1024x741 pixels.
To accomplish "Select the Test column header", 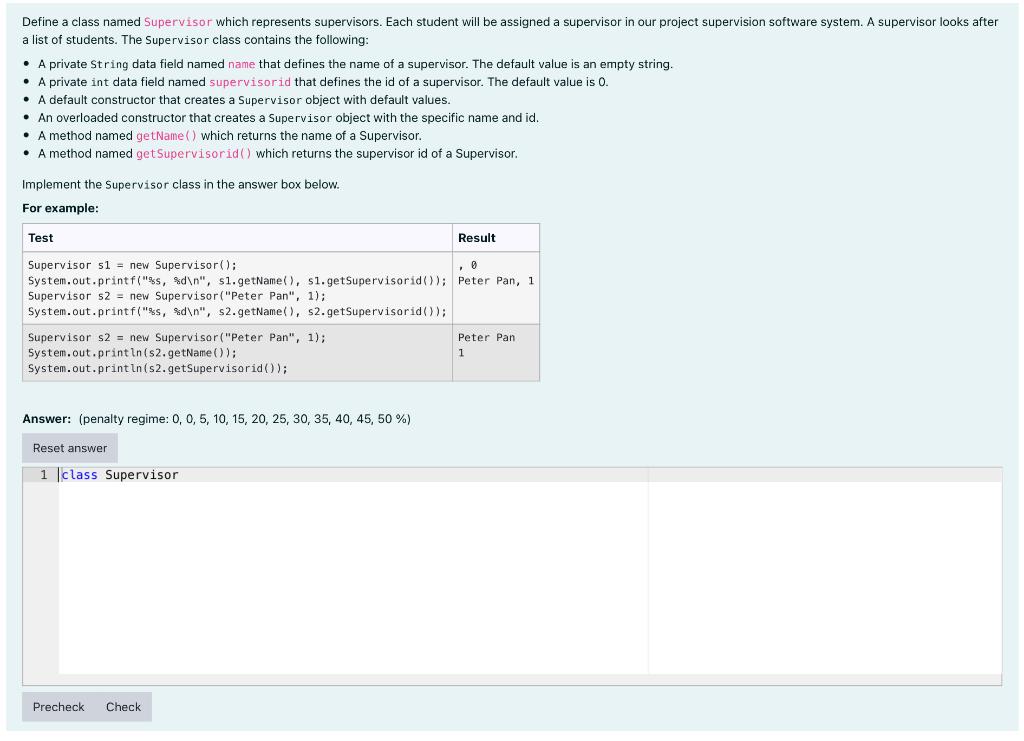I will [x=41, y=237].
